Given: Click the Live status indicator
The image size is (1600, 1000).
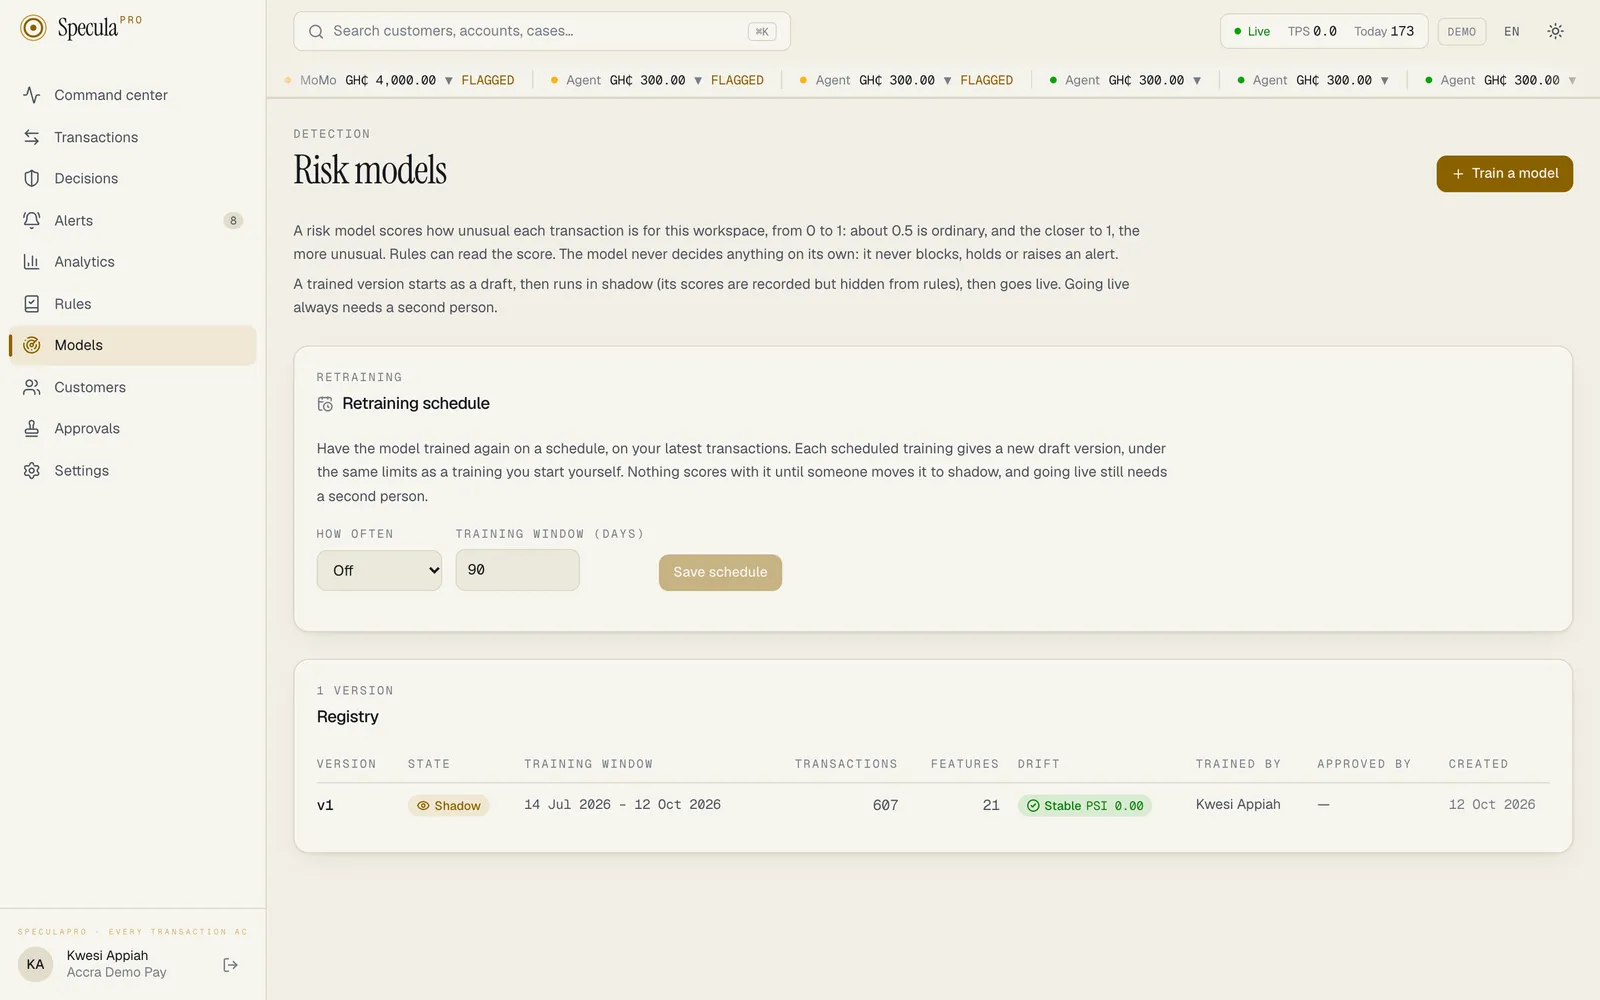Looking at the screenshot, I should click(1252, 31).
